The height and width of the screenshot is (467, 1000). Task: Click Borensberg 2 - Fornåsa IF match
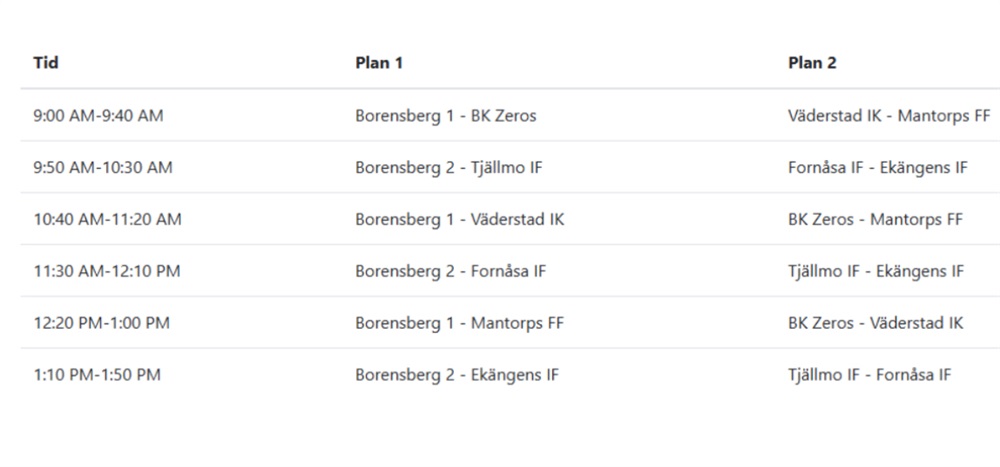point(451,271)
